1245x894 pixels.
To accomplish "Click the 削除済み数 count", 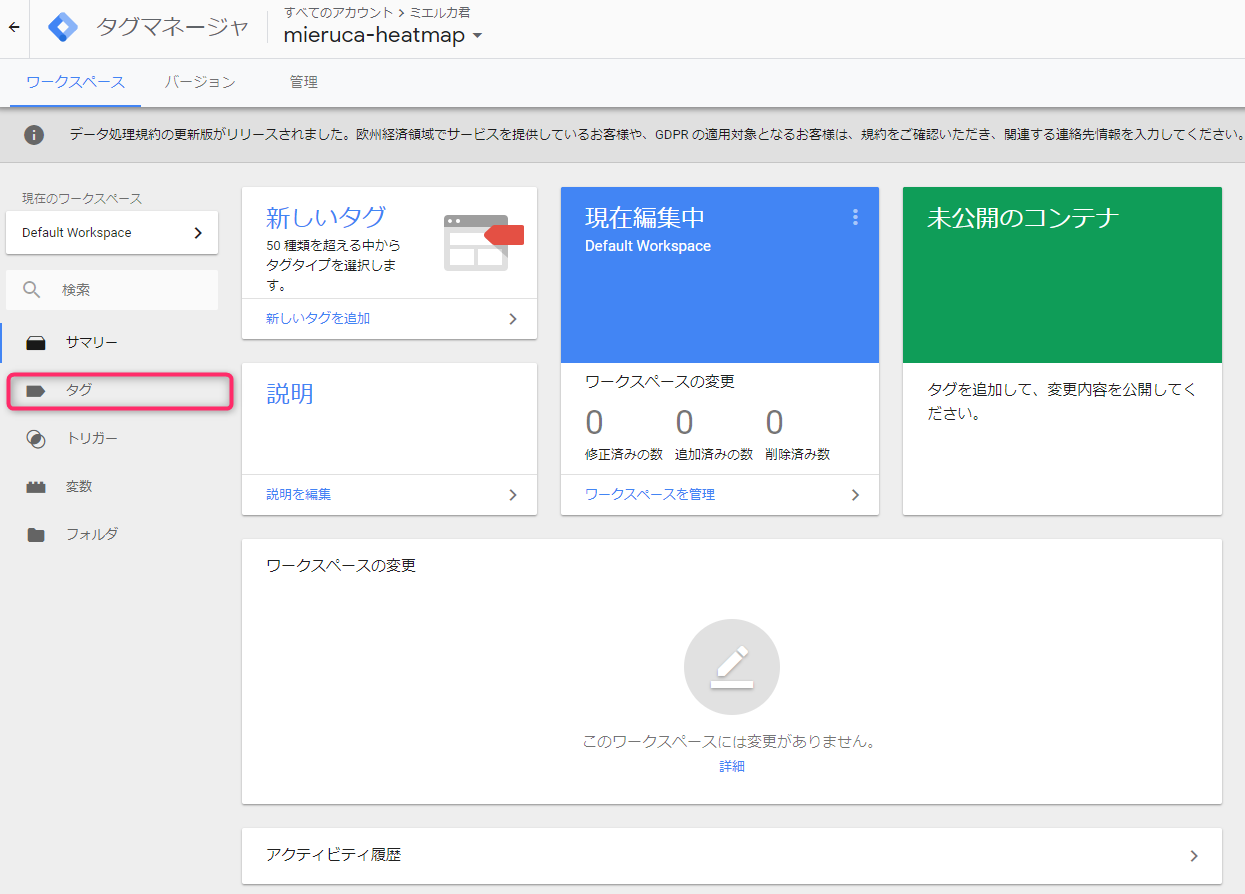I will pyautogui.click(x=774, y=423).
